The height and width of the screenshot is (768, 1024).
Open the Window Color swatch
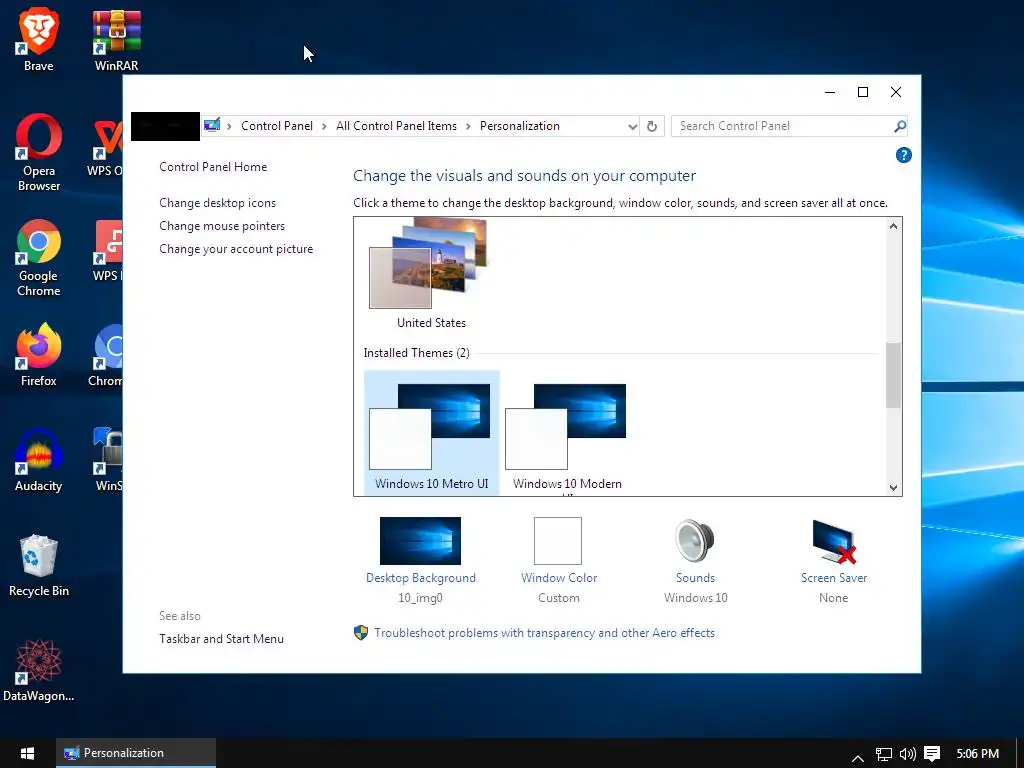tap(558, 541)
